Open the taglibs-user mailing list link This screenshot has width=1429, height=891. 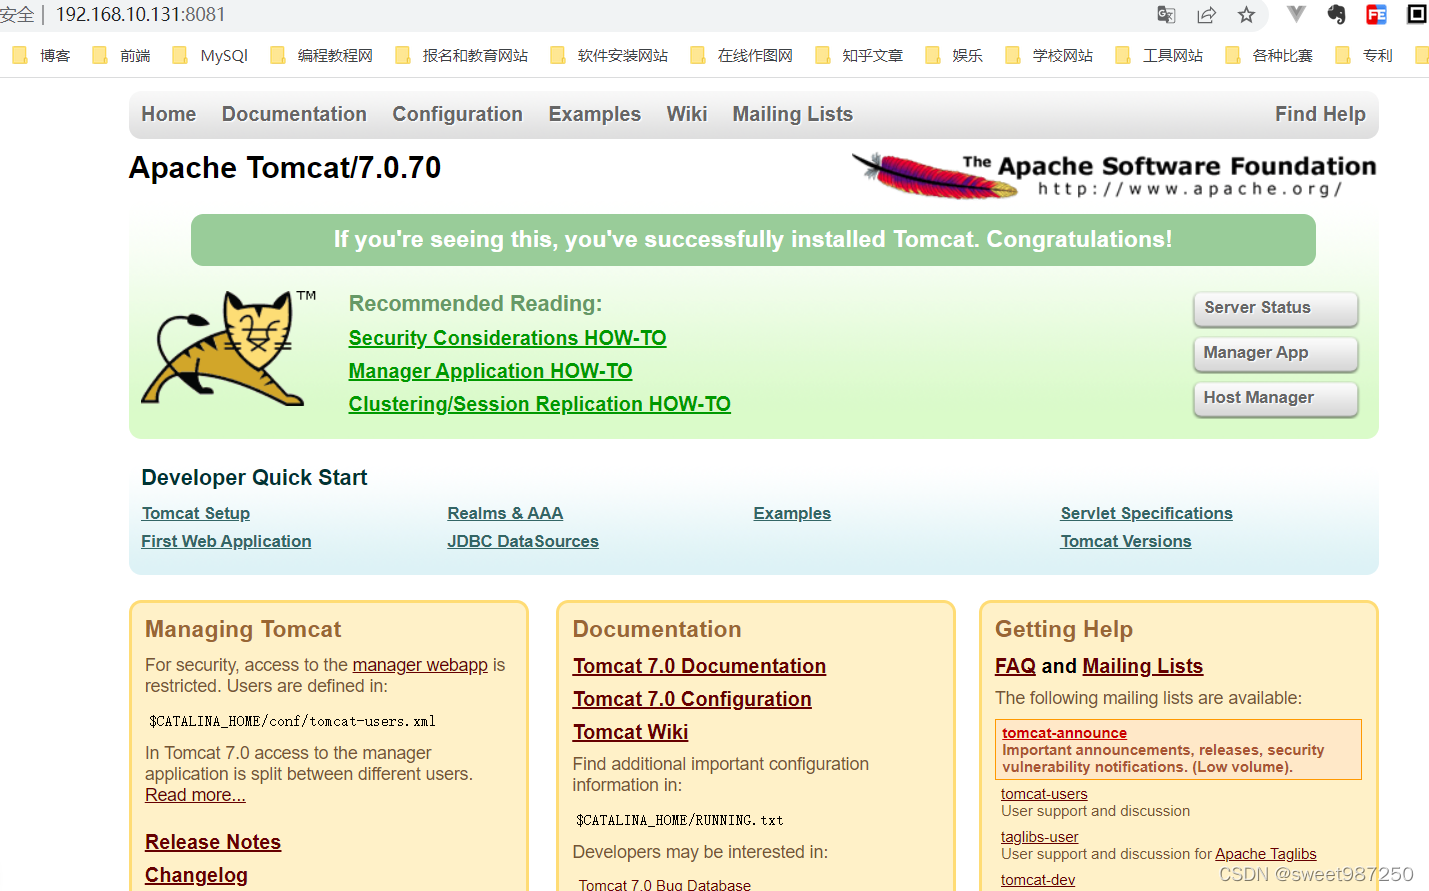pyautogui.click(x=1039, y=837)
